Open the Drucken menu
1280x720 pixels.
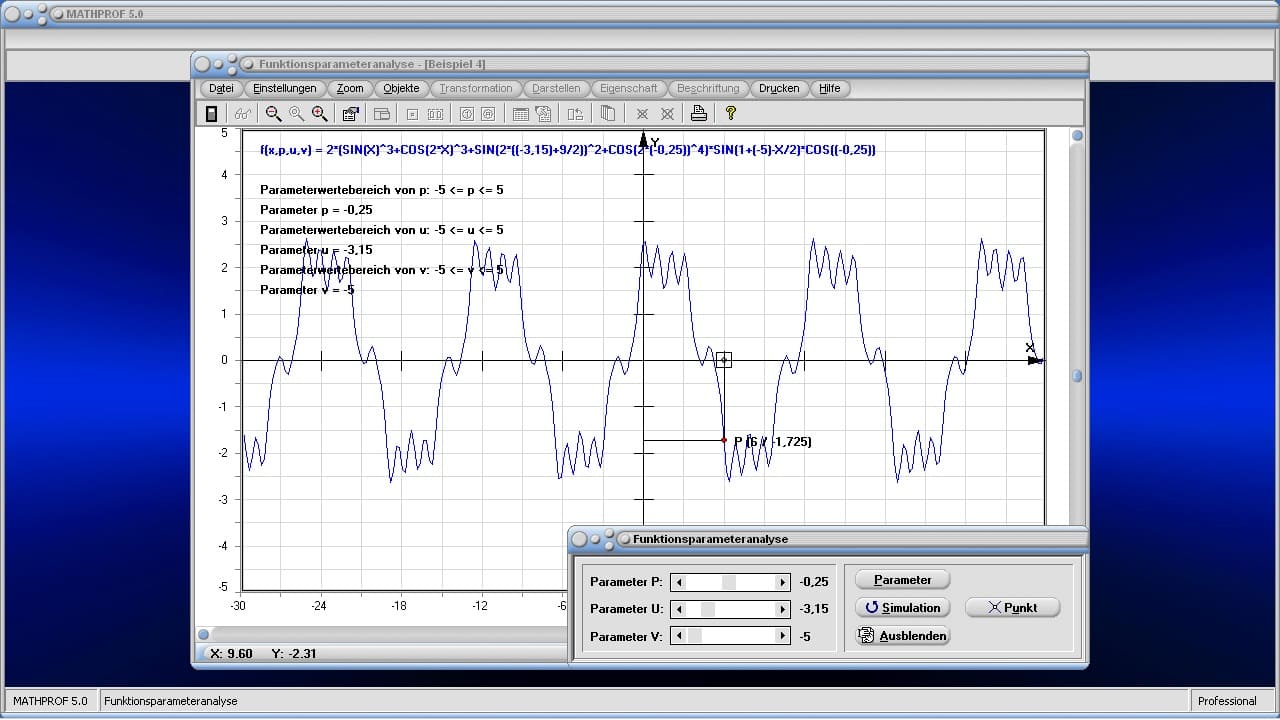(779, 88)
